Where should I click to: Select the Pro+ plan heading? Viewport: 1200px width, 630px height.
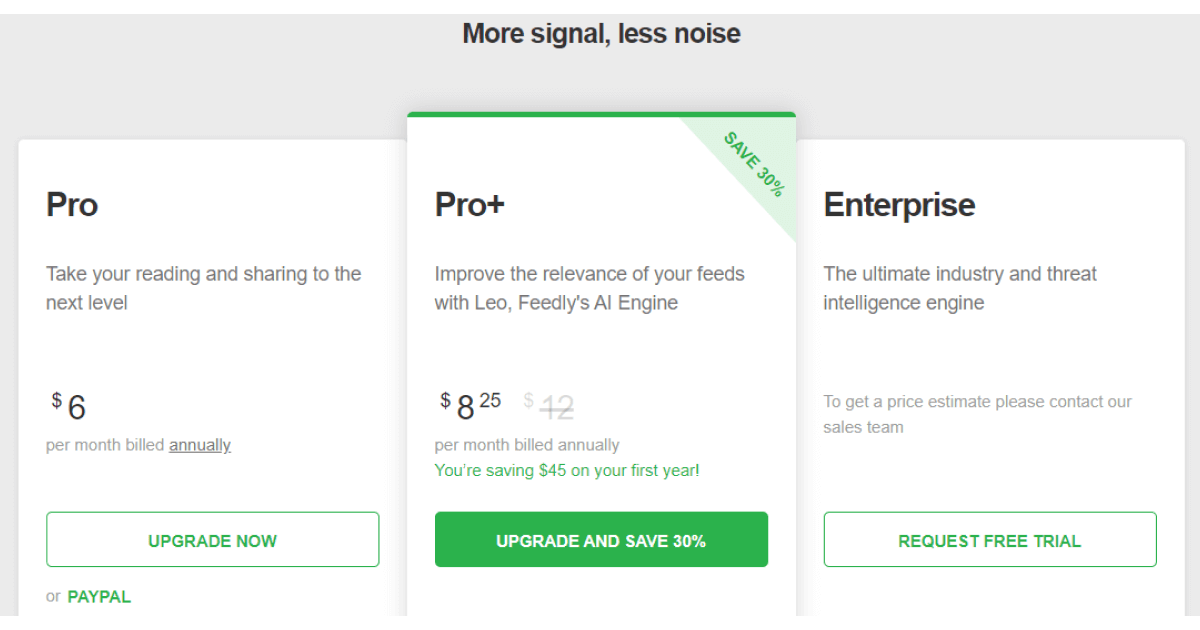pyautogui.click(x=470, y=205)
